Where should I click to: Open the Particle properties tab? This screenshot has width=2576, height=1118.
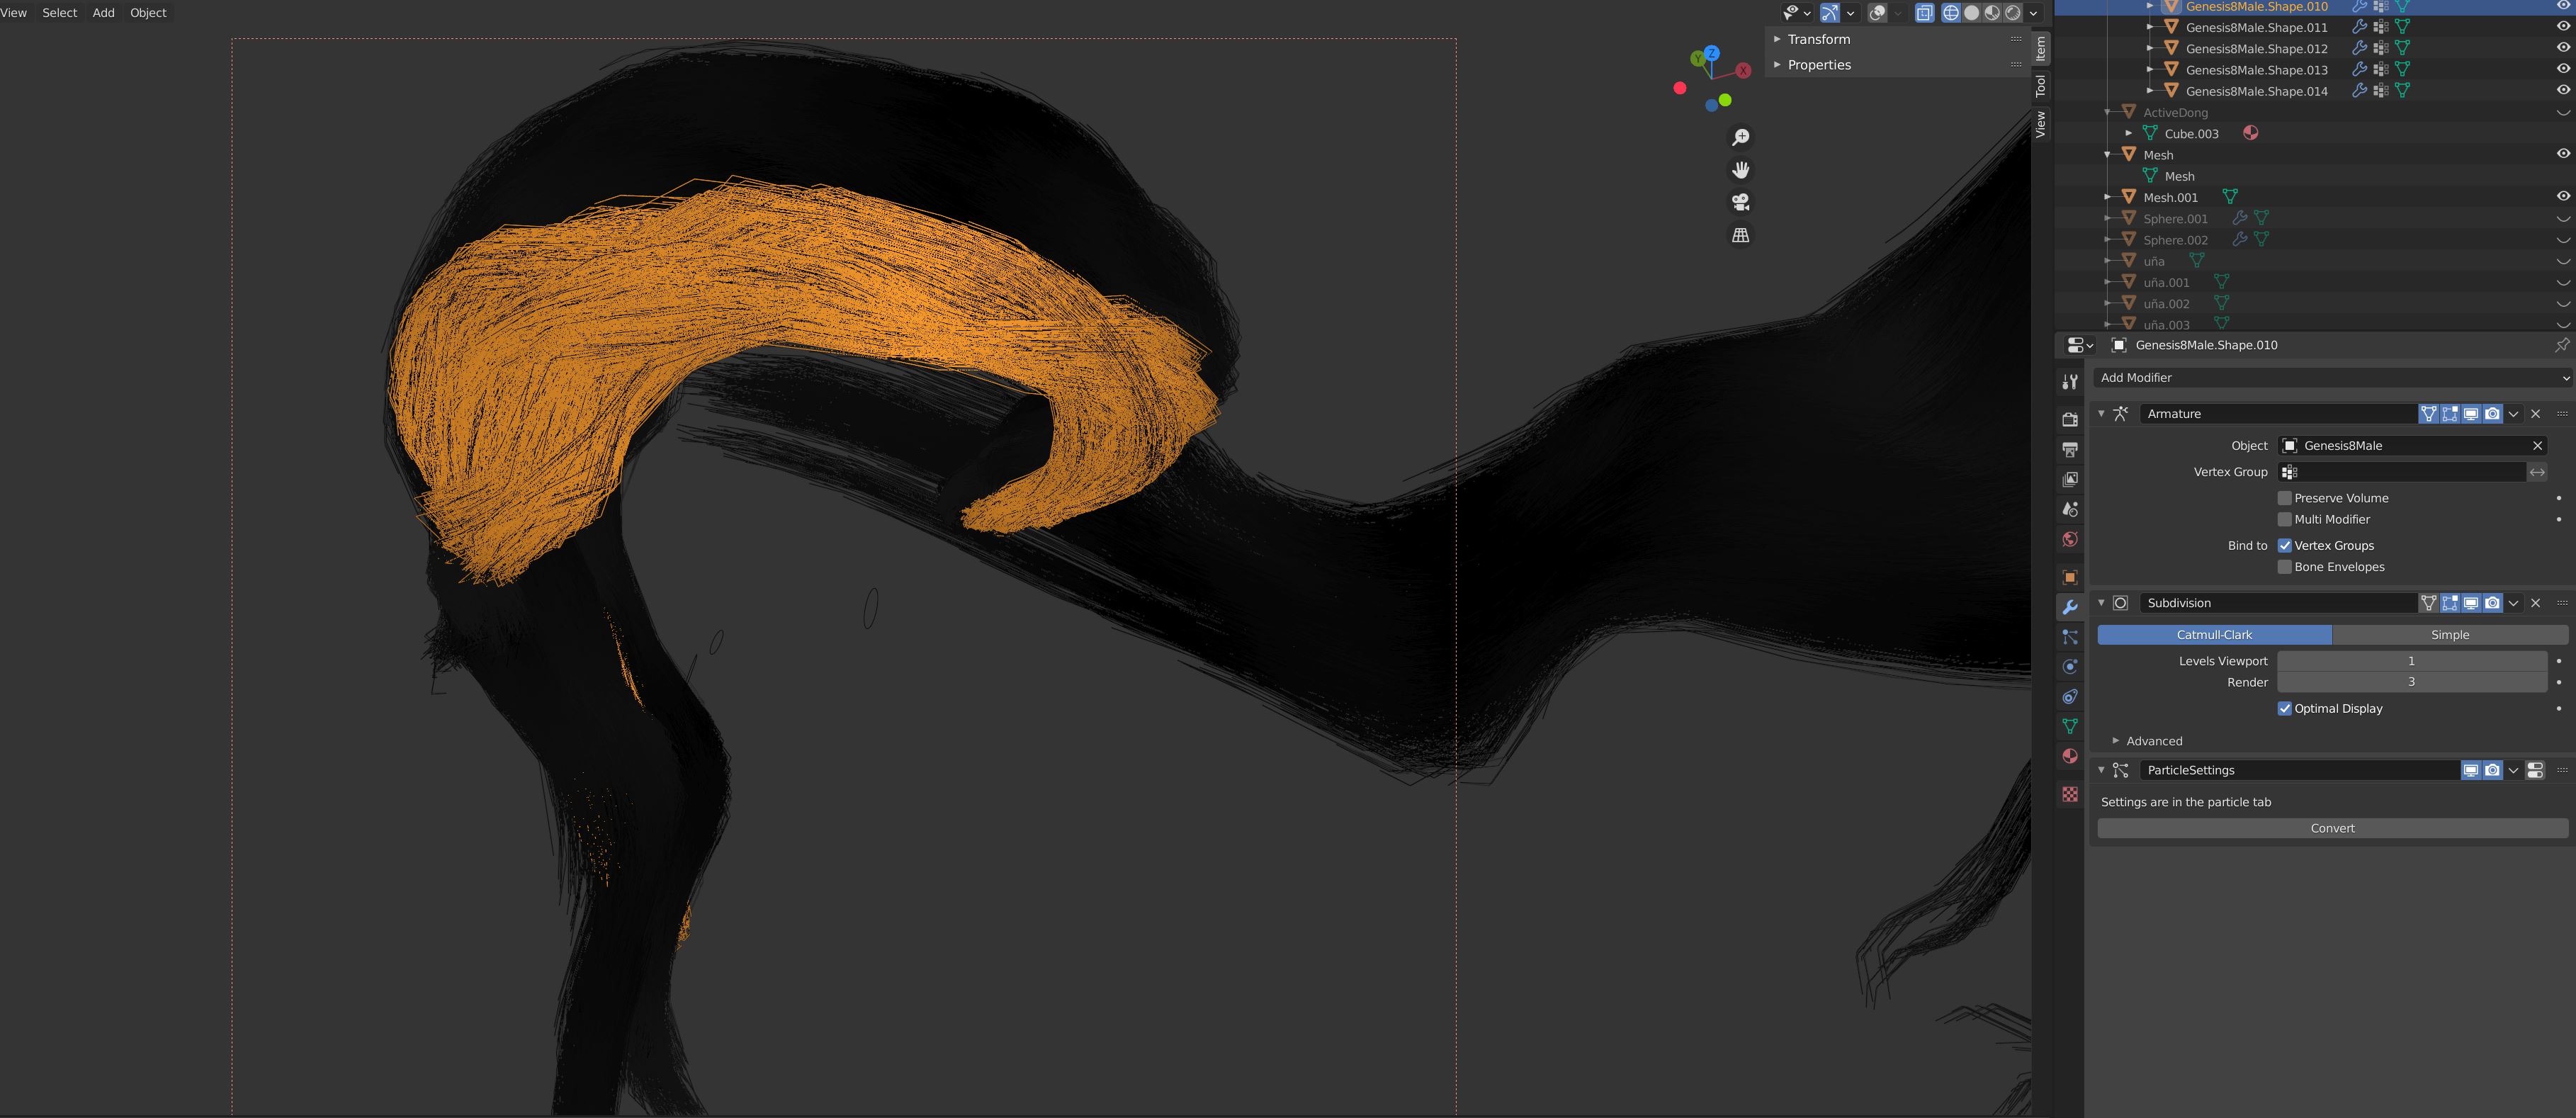click(x=2070, y=637)
